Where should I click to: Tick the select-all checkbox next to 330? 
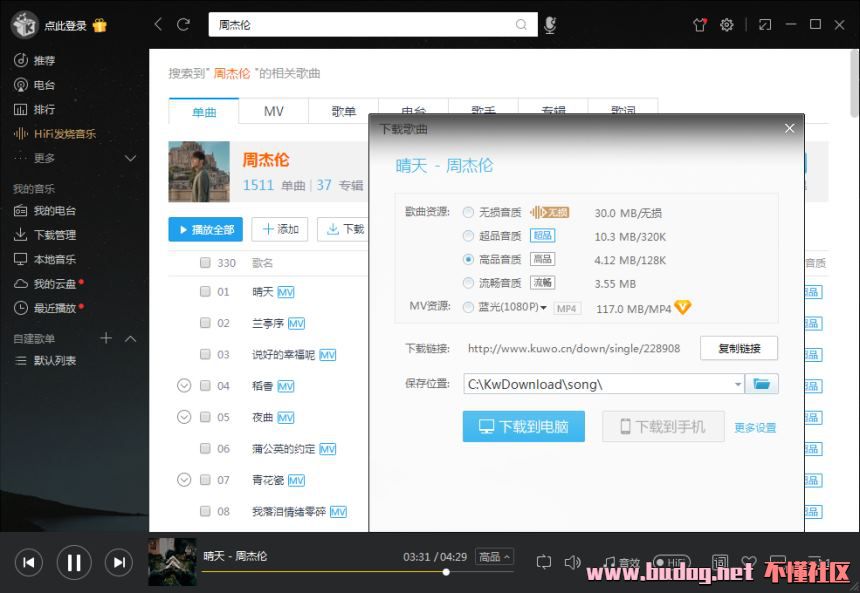tap(205, 263)
